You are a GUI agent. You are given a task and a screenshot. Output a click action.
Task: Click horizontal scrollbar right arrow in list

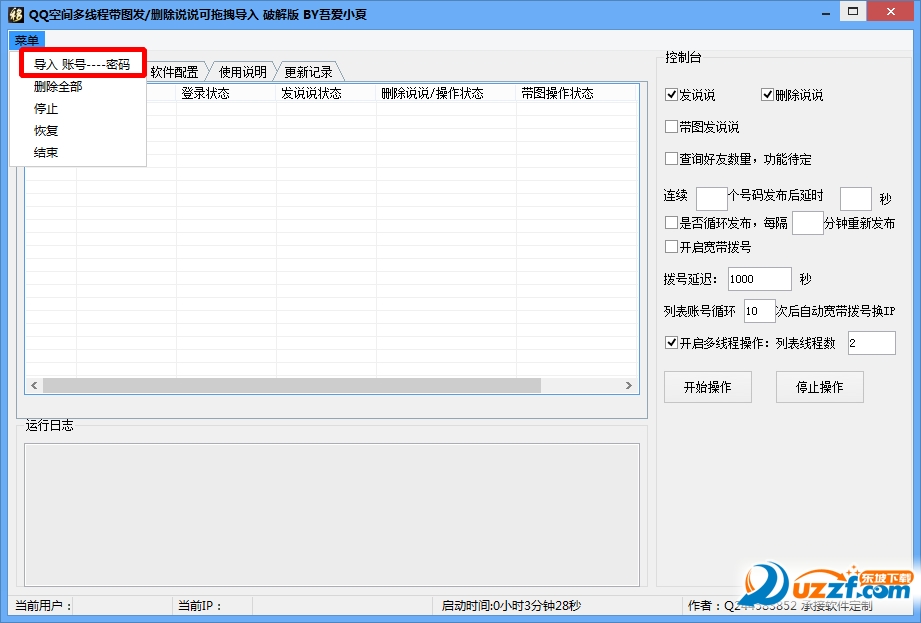point(629,385)
